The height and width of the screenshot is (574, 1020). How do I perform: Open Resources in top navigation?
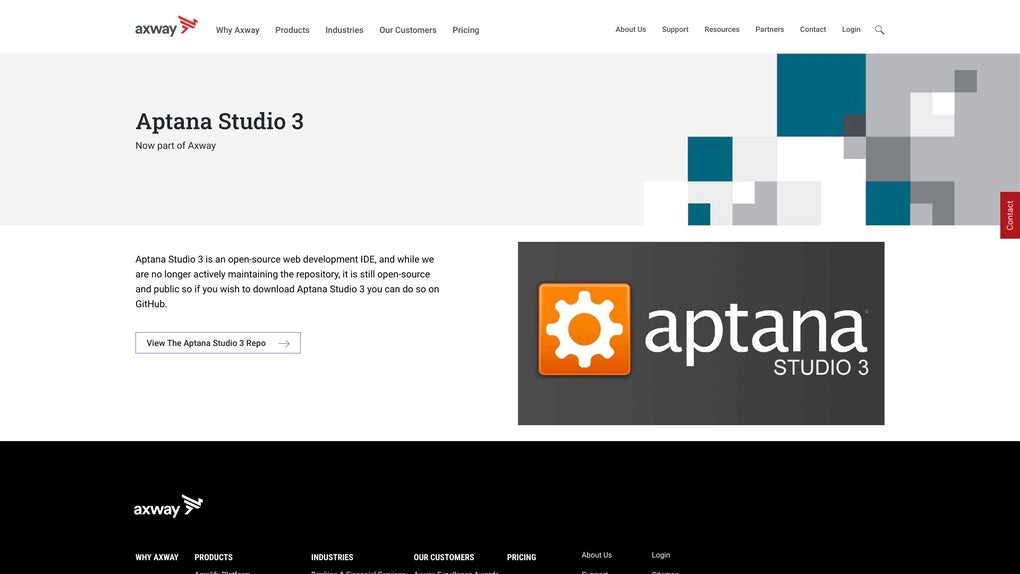click(x=721, y=29)
